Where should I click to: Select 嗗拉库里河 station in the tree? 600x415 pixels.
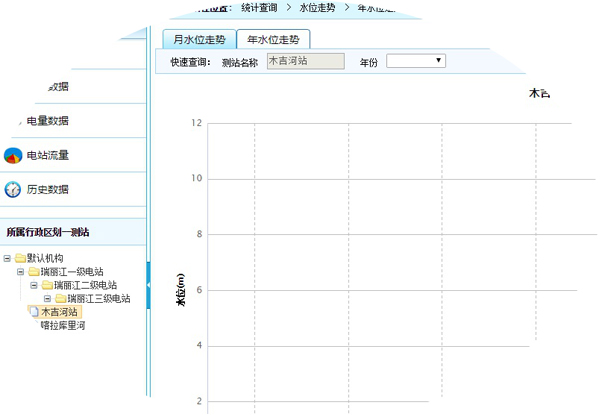[x=62, y=325]
